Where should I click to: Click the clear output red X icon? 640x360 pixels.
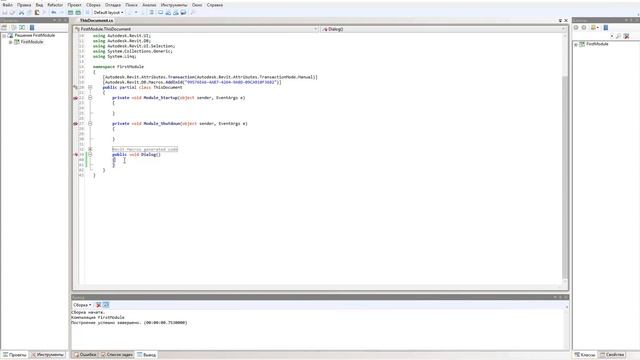click(98, 305)
